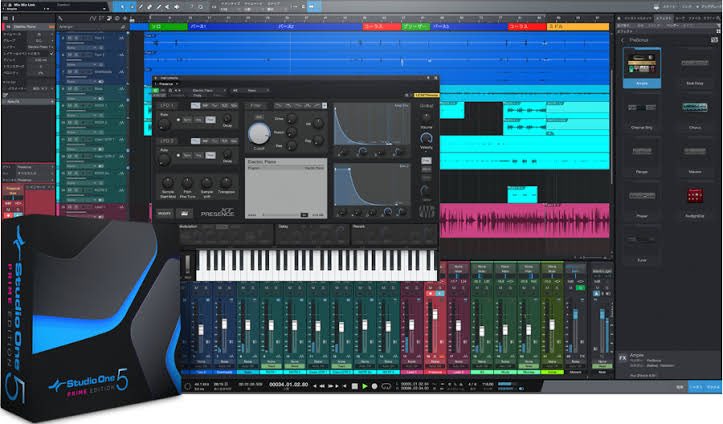Open the track list wrench options
The image size is (723, 424).
tap(60, 18)
